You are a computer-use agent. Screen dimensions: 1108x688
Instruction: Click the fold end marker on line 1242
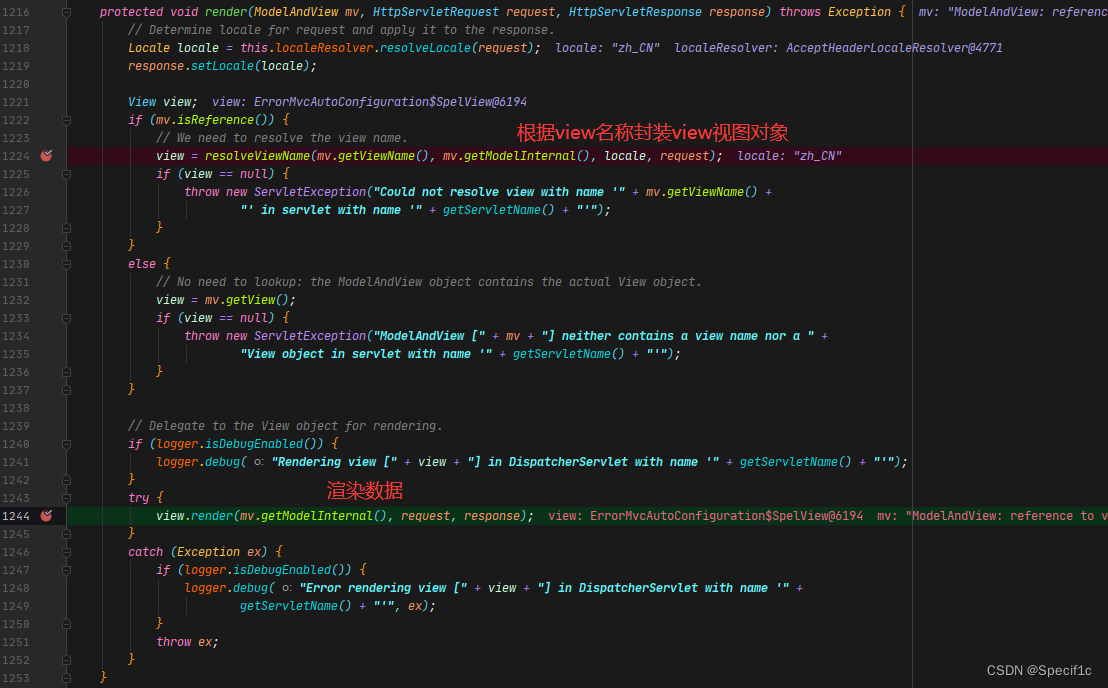pos(66,480)
